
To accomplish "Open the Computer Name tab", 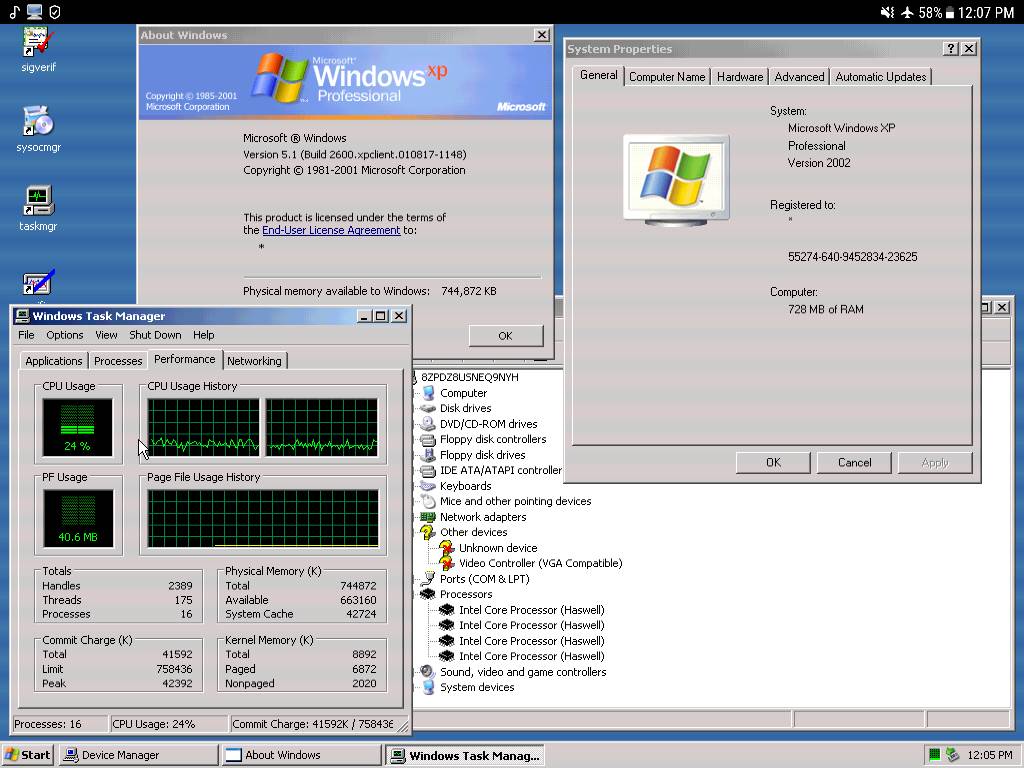I will point(667,77).
